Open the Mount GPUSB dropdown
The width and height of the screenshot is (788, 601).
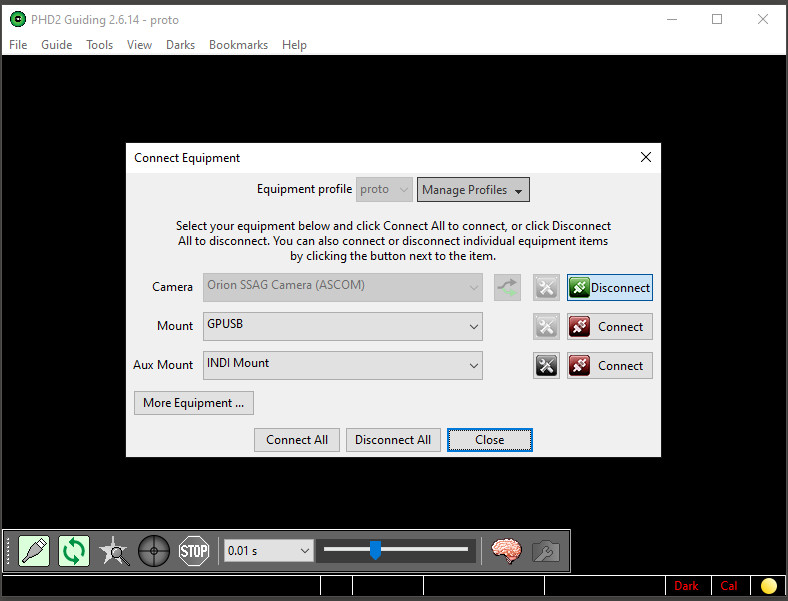point(343,326)
